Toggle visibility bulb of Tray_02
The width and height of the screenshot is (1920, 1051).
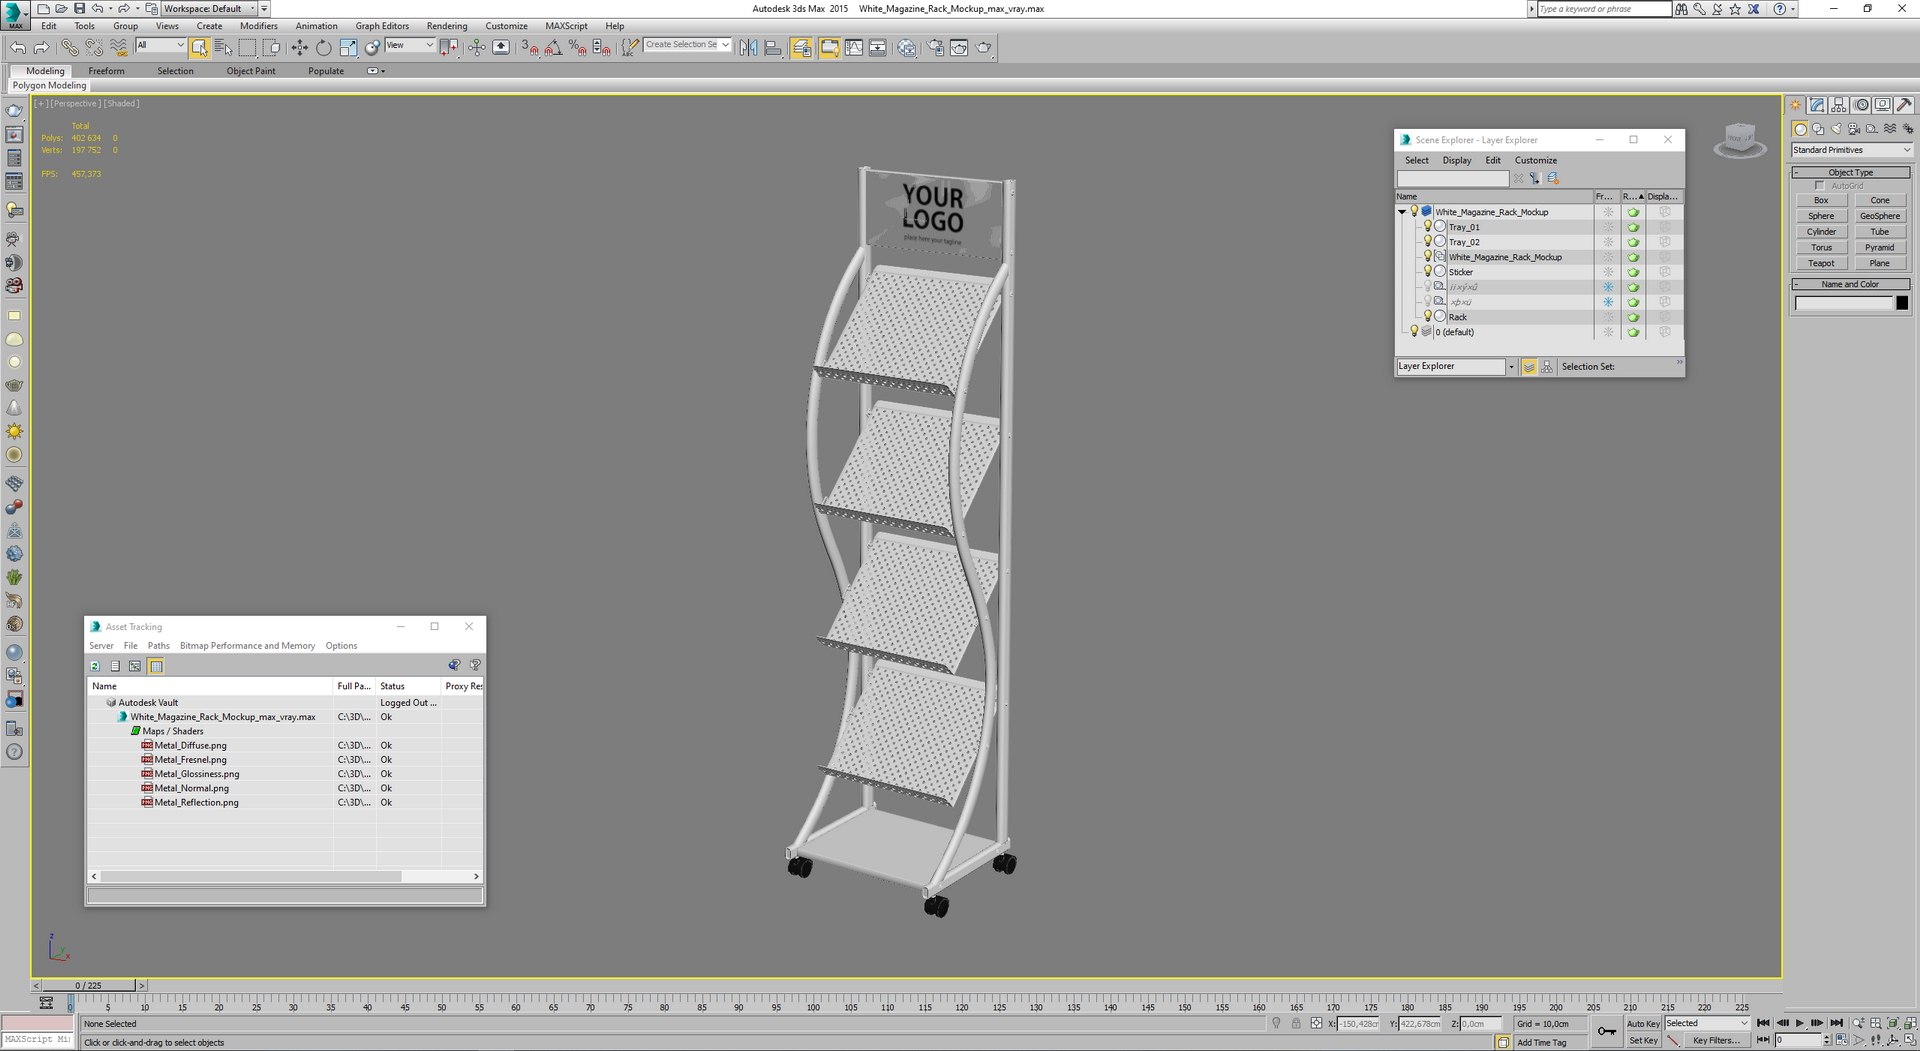coord(1428,242)
